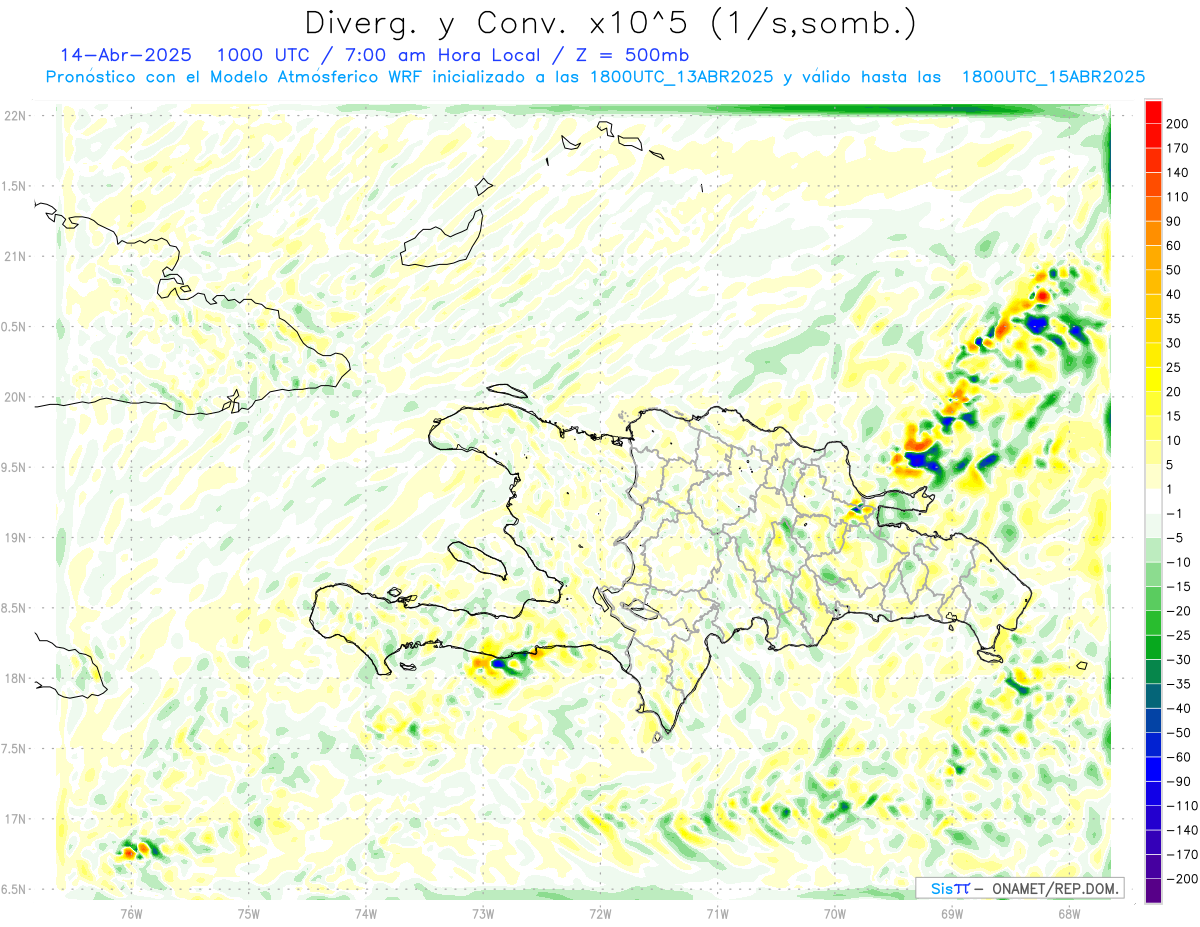Click the white legend swatch between 1 and -1
1200x927 pixels.
pos(1154,501)
